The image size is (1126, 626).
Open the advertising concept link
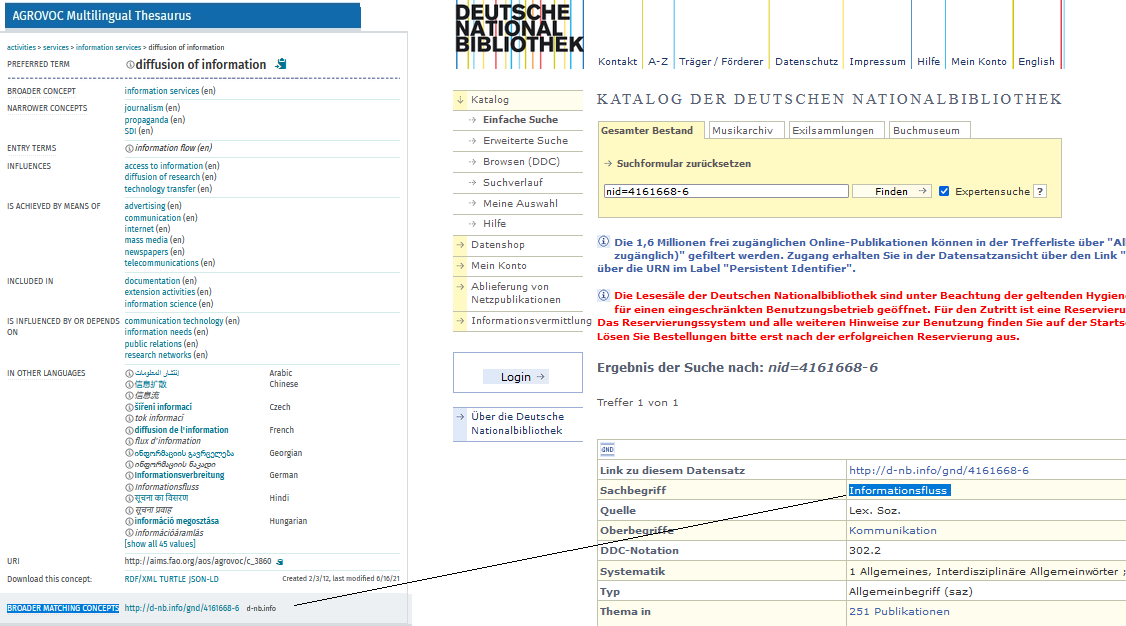pyautogui.click(x=144, y=206)
